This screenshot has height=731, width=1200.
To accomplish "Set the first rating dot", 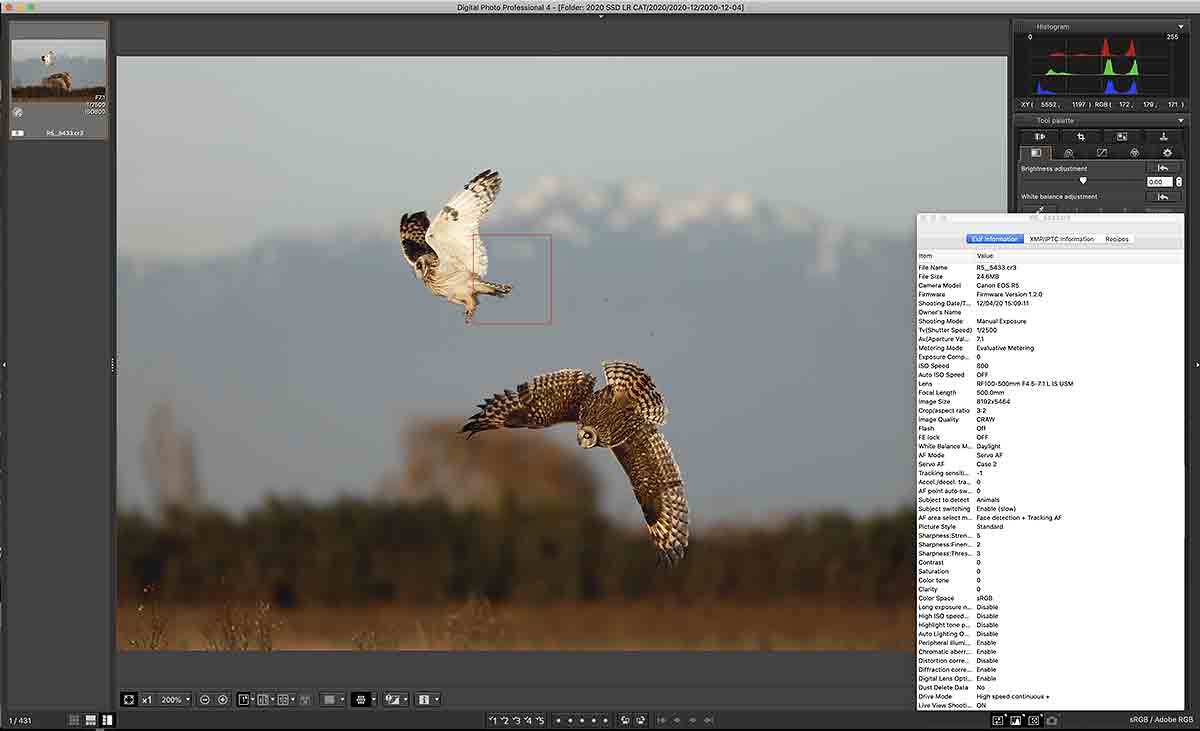I will click(x=558, y=720).
